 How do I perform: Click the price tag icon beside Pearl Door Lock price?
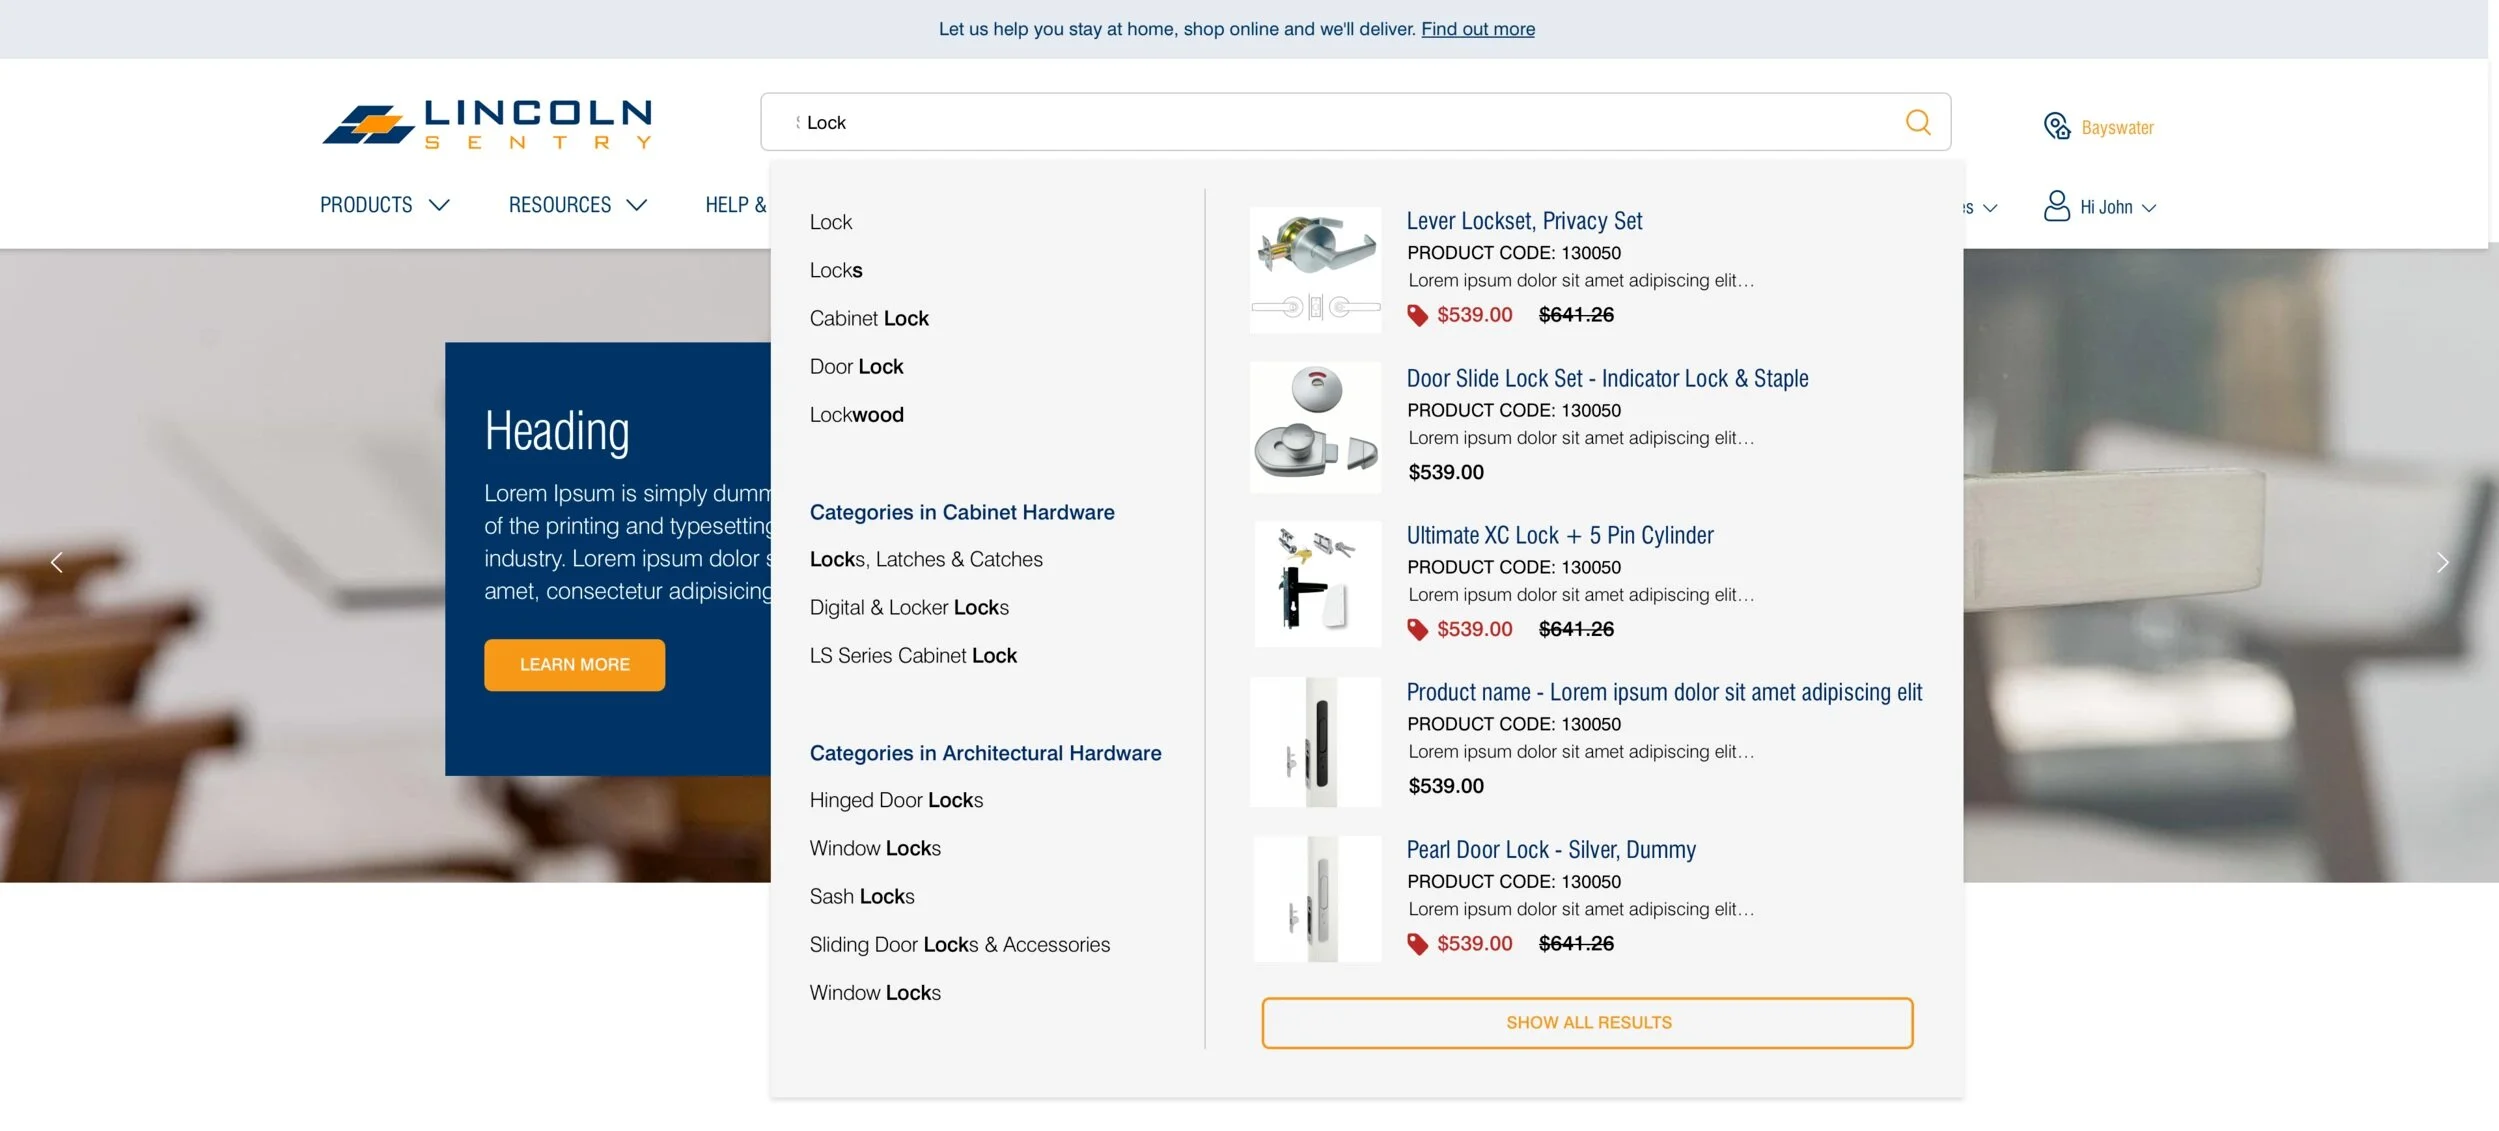(x=1417, y=943)
